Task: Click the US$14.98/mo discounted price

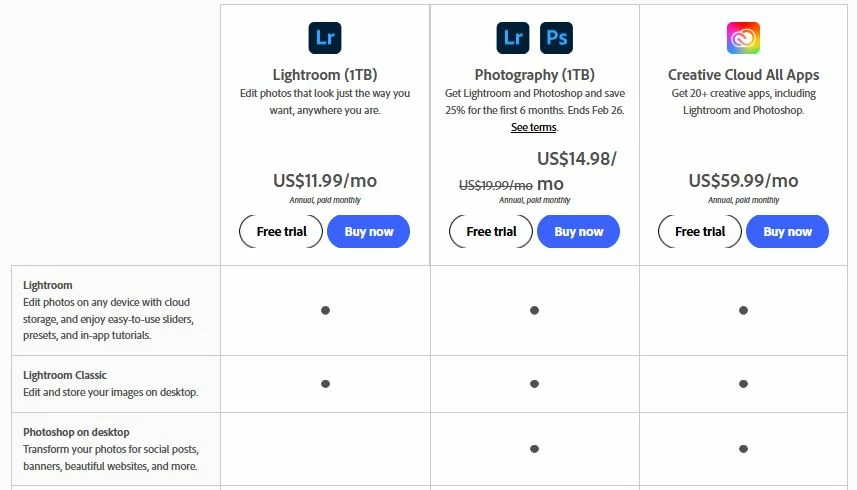Action: (577, 171)
